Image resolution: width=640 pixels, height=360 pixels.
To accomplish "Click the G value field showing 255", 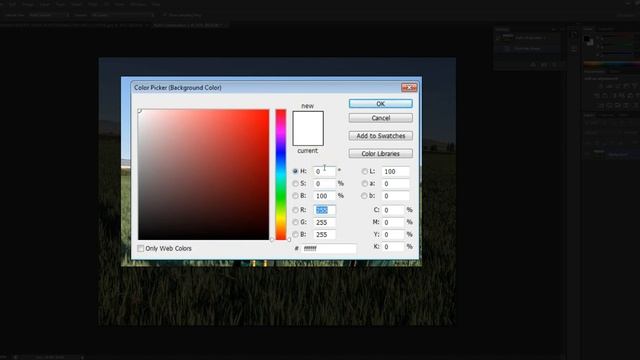I will pos(324,222).
